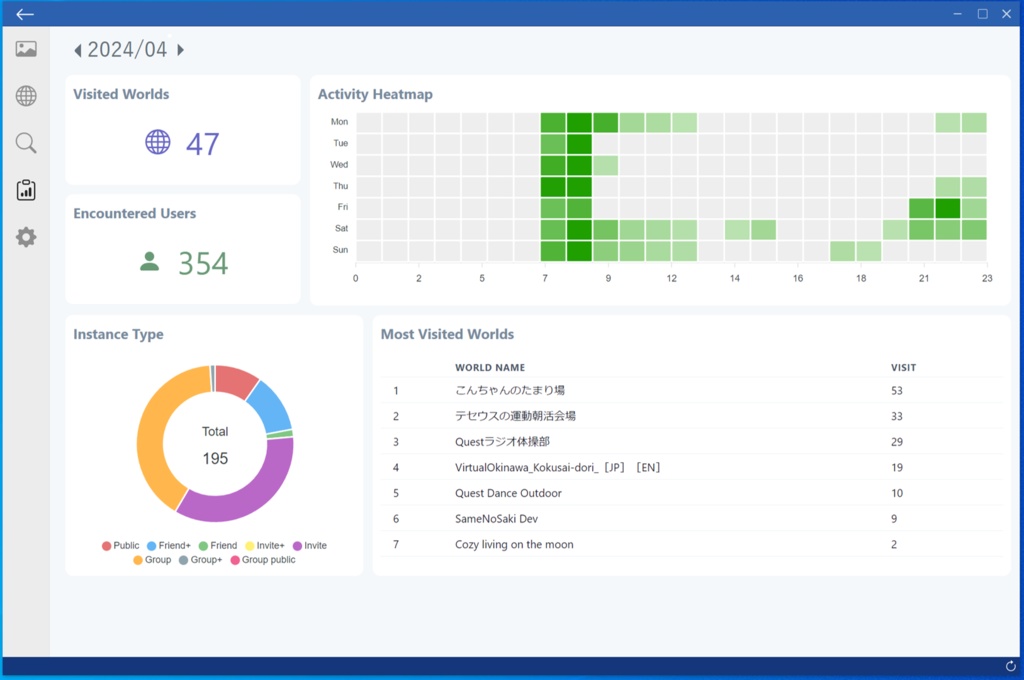The image size is (1024, 680).
Task: Open Quest Dance Outdoor world row
Action: tap(692, 493)
